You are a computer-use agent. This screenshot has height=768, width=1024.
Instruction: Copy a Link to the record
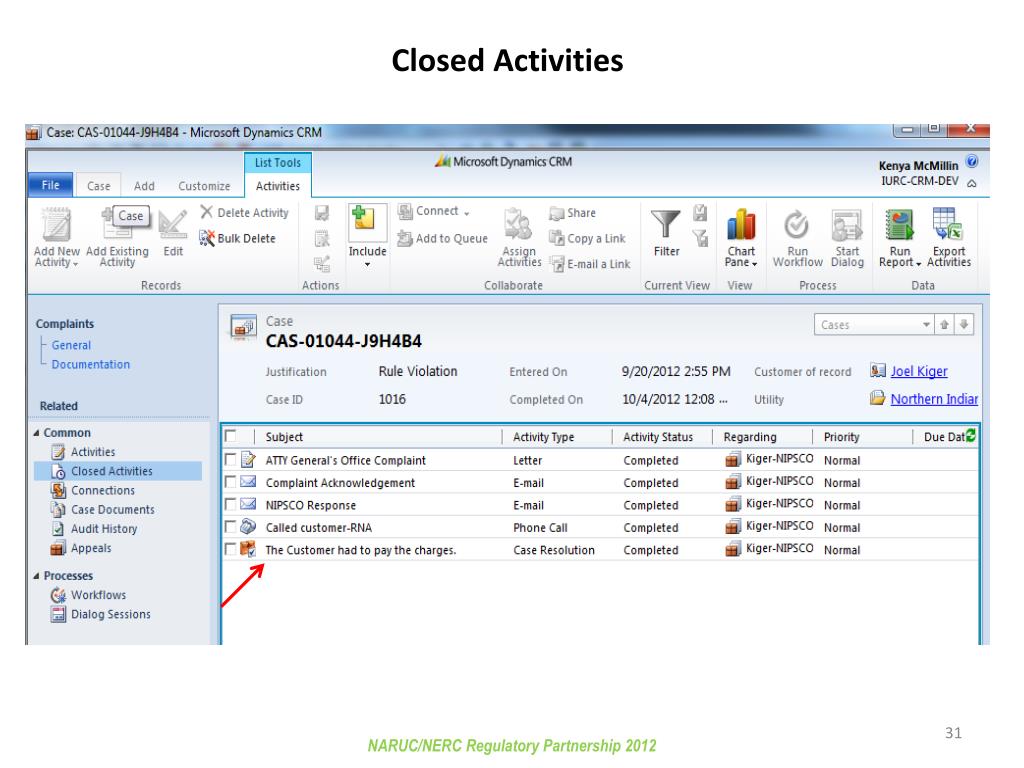(x=587, y=238)
